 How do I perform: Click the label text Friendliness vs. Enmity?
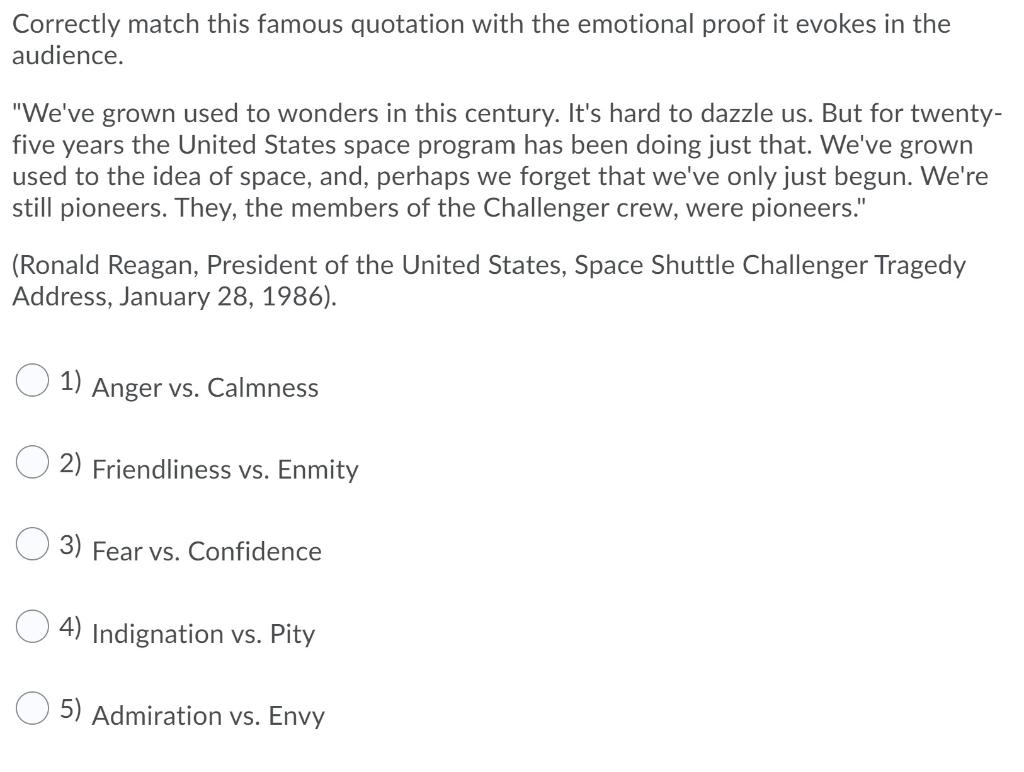pyautogui.click(x=226, y=470)
